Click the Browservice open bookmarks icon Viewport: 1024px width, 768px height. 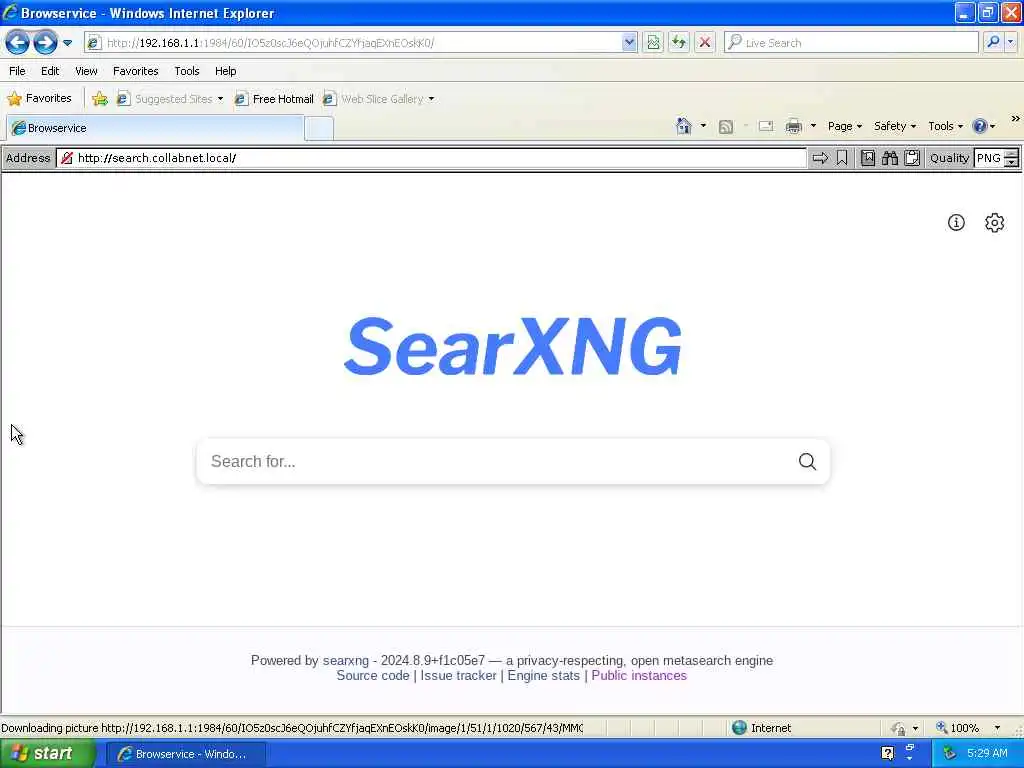(x=868, y=158)
